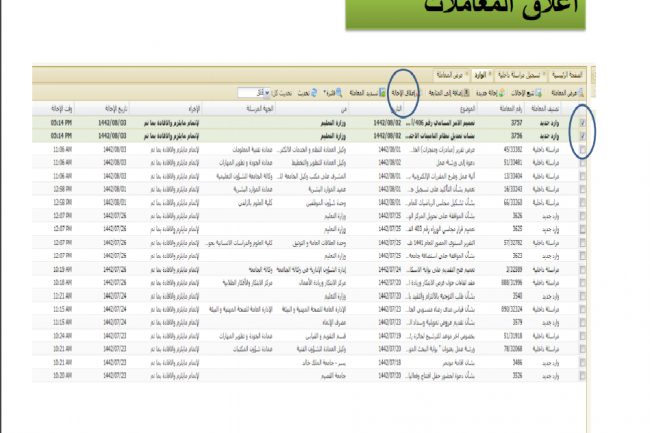Tick the checkbox for transaction 3626
The width and height of the screenshot is (650, 433).
[x=582, y=216]
